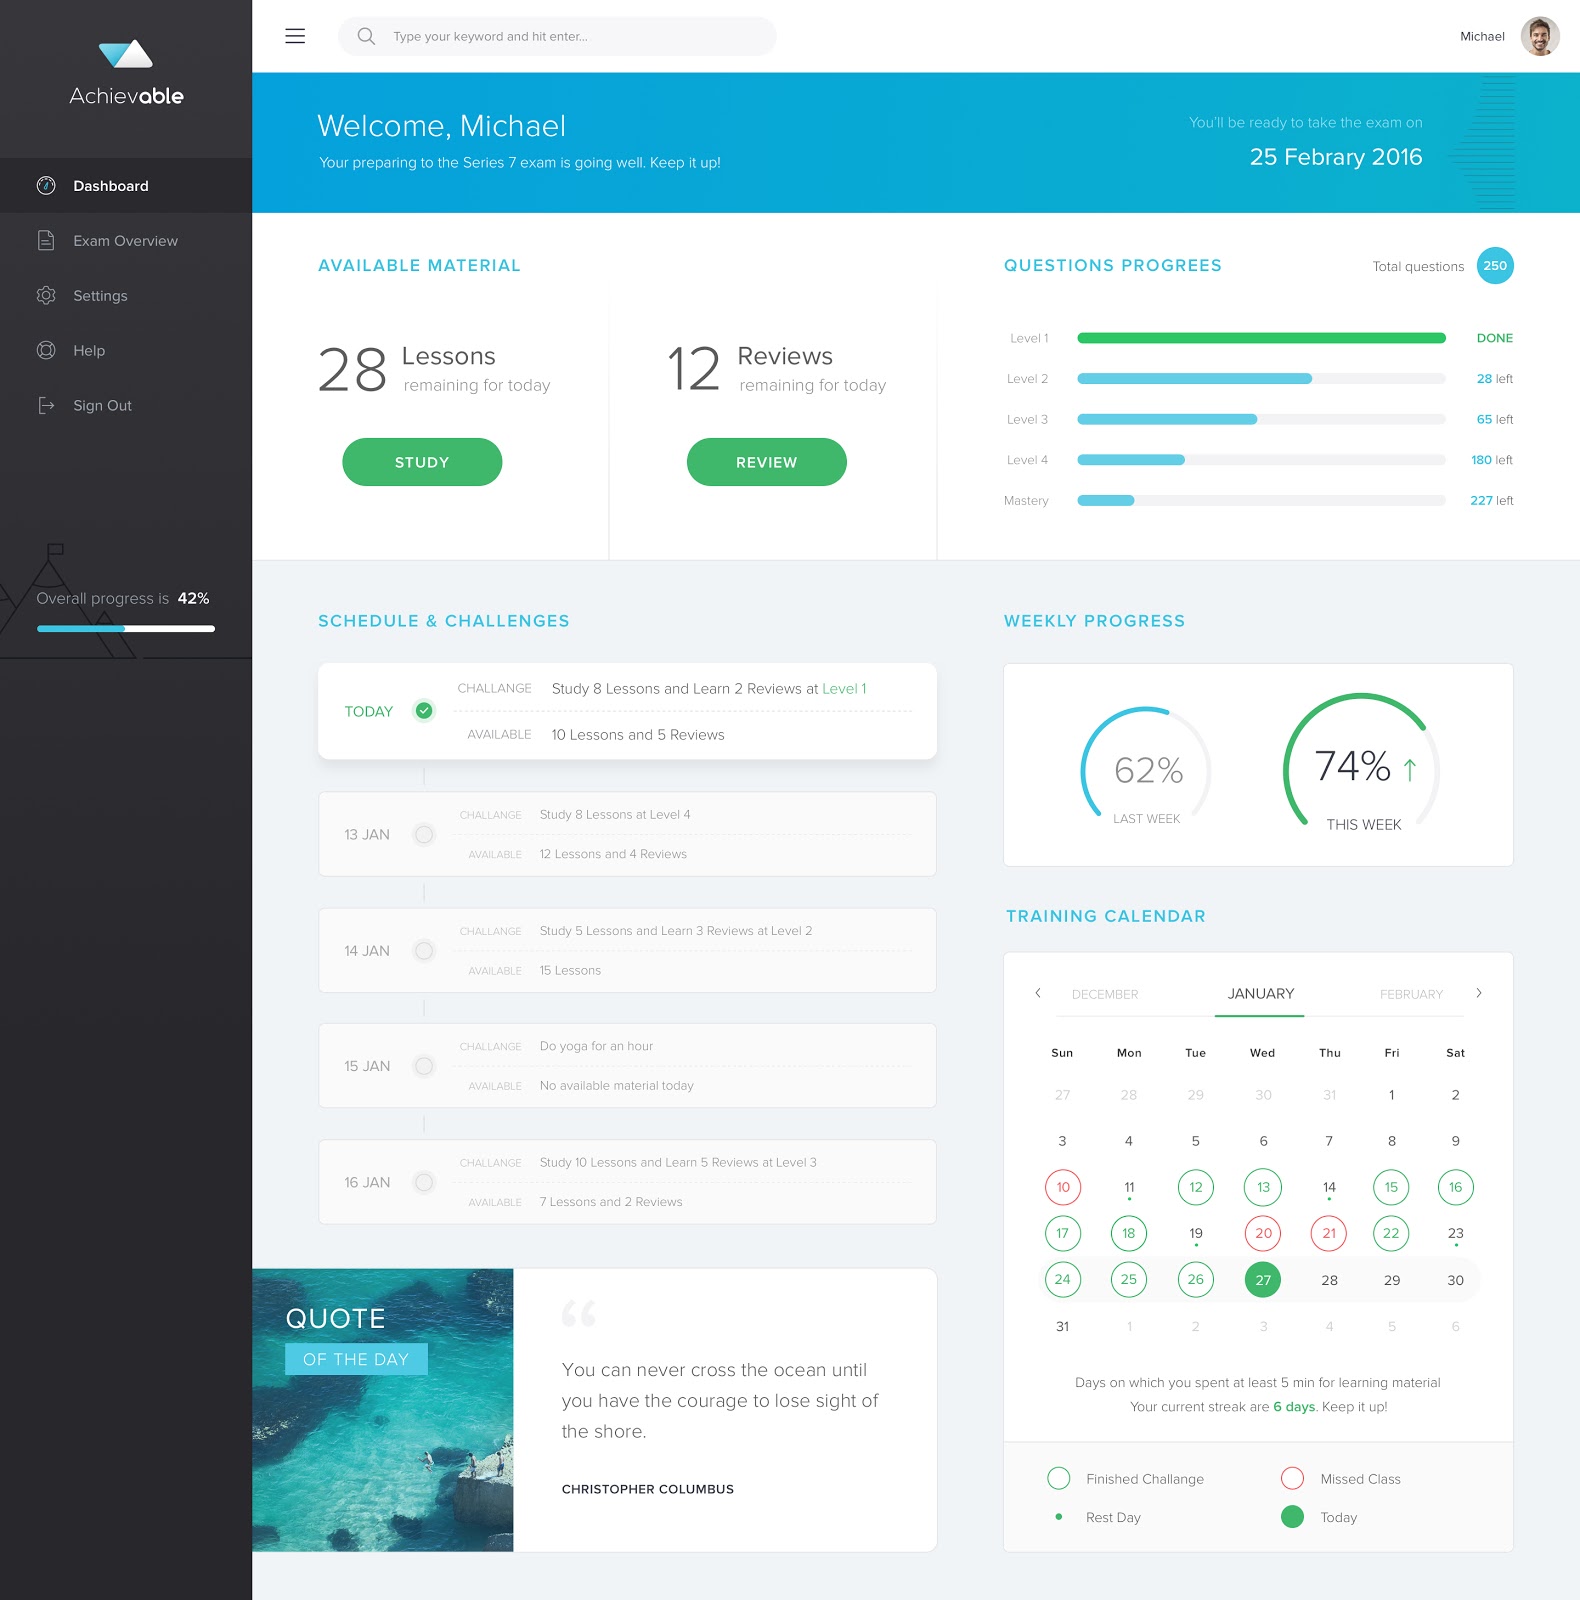Click the Today legend filled circle
Image resolution: width=1580 pixels, height=1600 pixels.
pyautogui.click(x=1292, y=1516)
